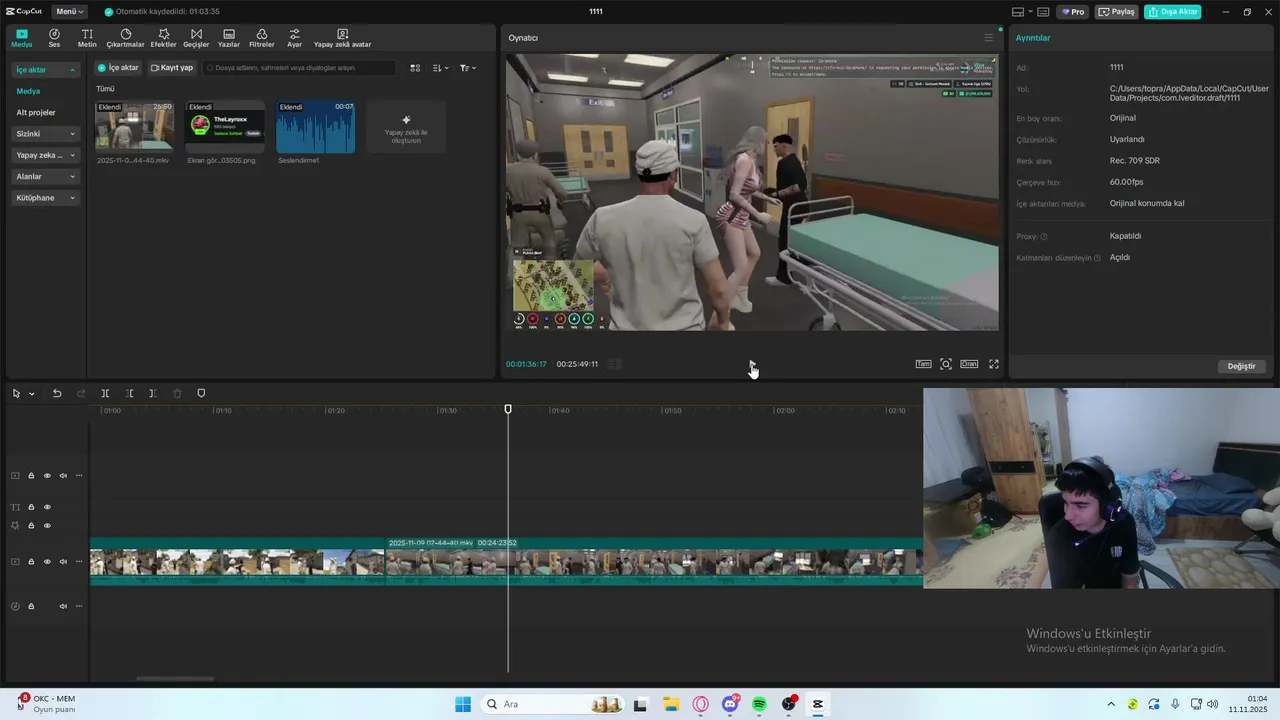
Task: Open the Menü dropdown
Action: pos(70,12)
